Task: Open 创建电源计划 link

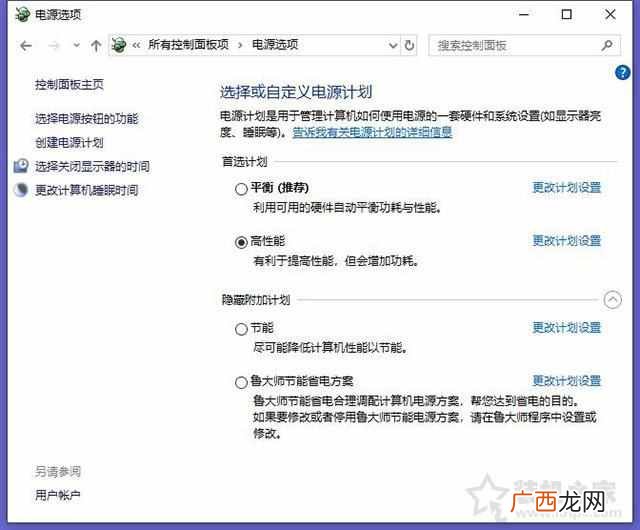Action: point(69,143)
